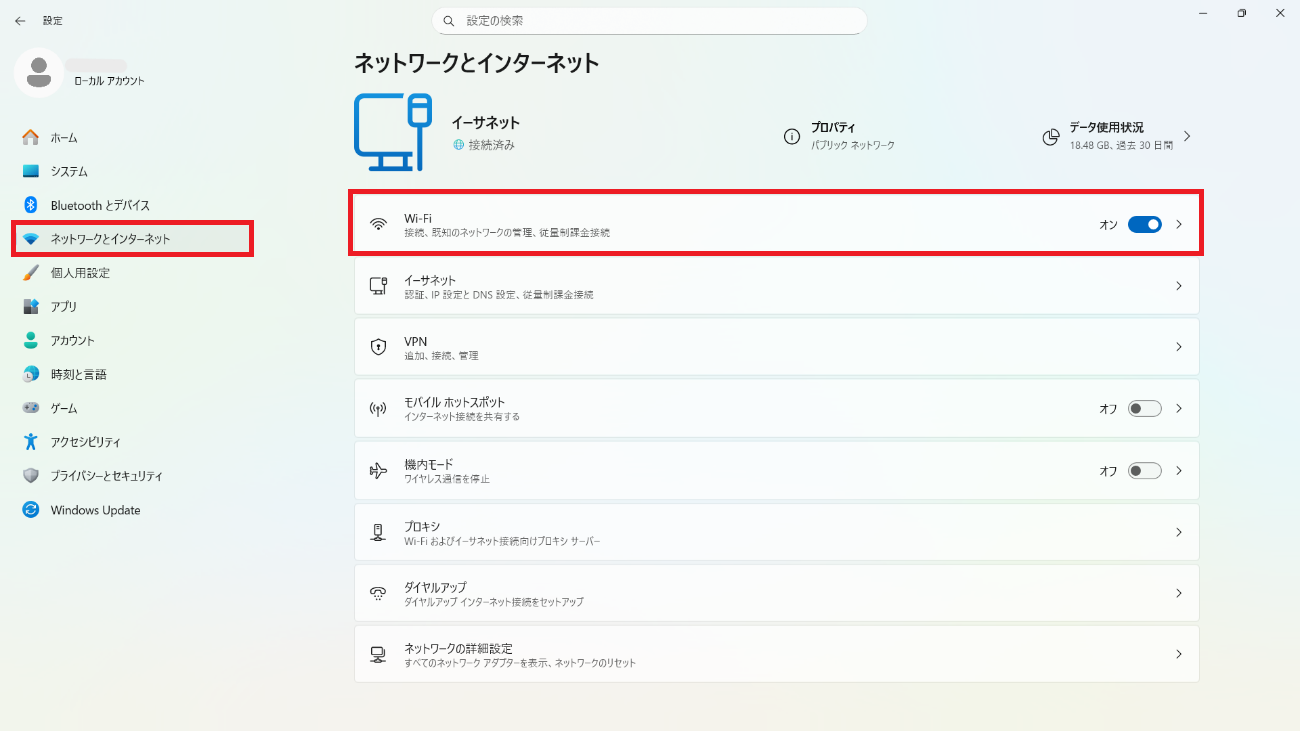This screenshot has width=1300, height=731.
Task: Open the プロキシ row chevron
Action: pos(1179,532)
